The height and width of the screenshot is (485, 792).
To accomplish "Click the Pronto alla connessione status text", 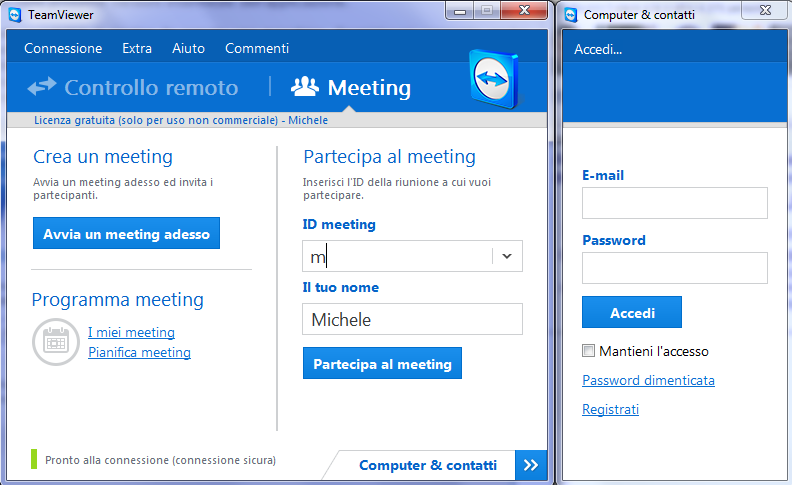I will coord(161,460).
